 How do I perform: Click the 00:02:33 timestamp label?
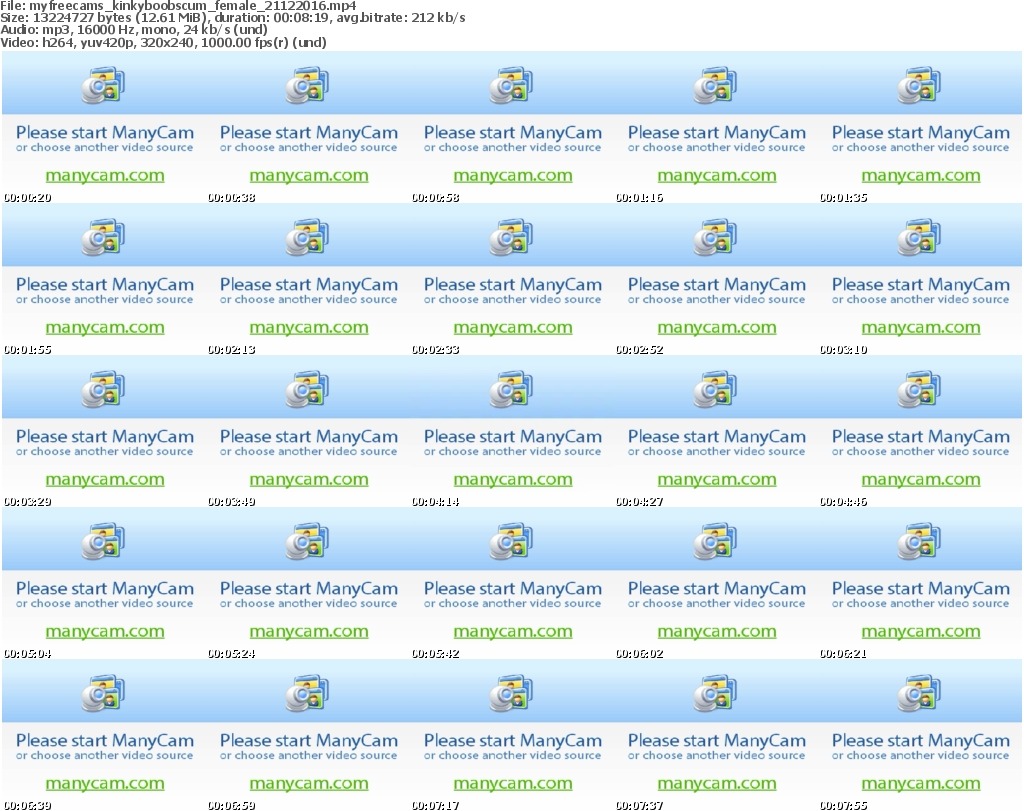pyautogui.click(x=435, y=350)
